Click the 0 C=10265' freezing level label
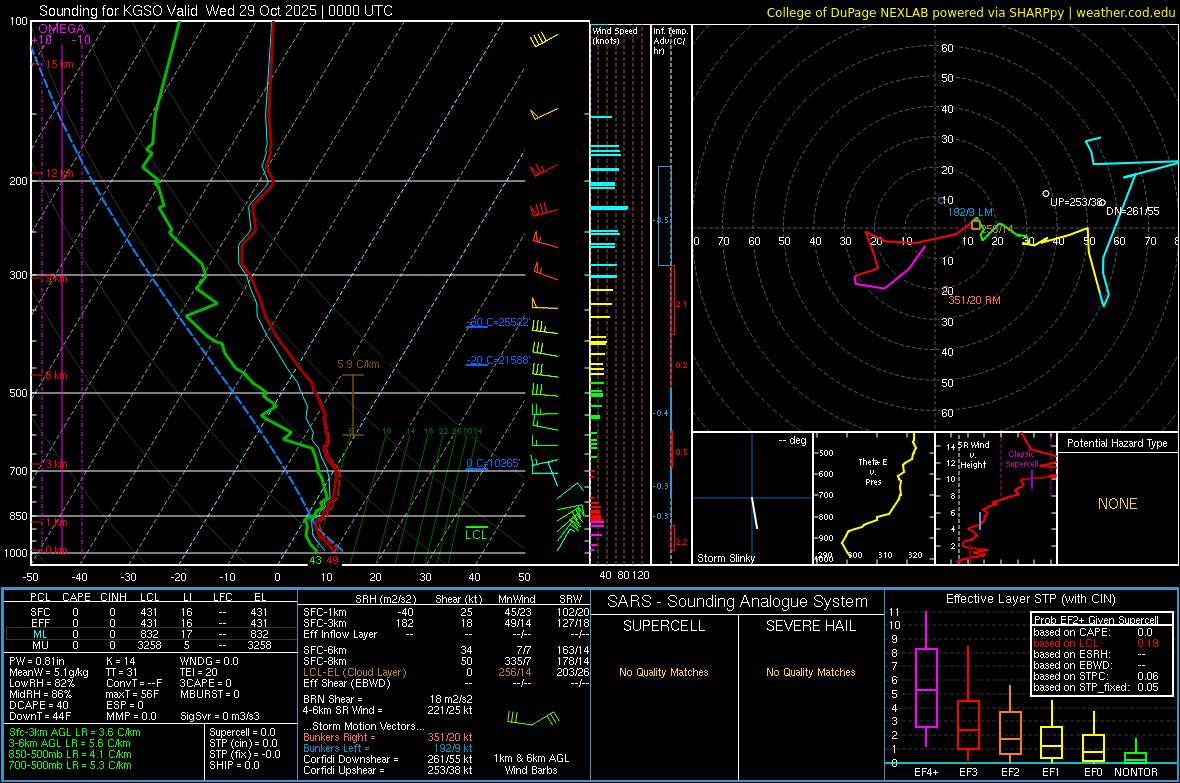 pyautogui.click(x=493, y=463)
